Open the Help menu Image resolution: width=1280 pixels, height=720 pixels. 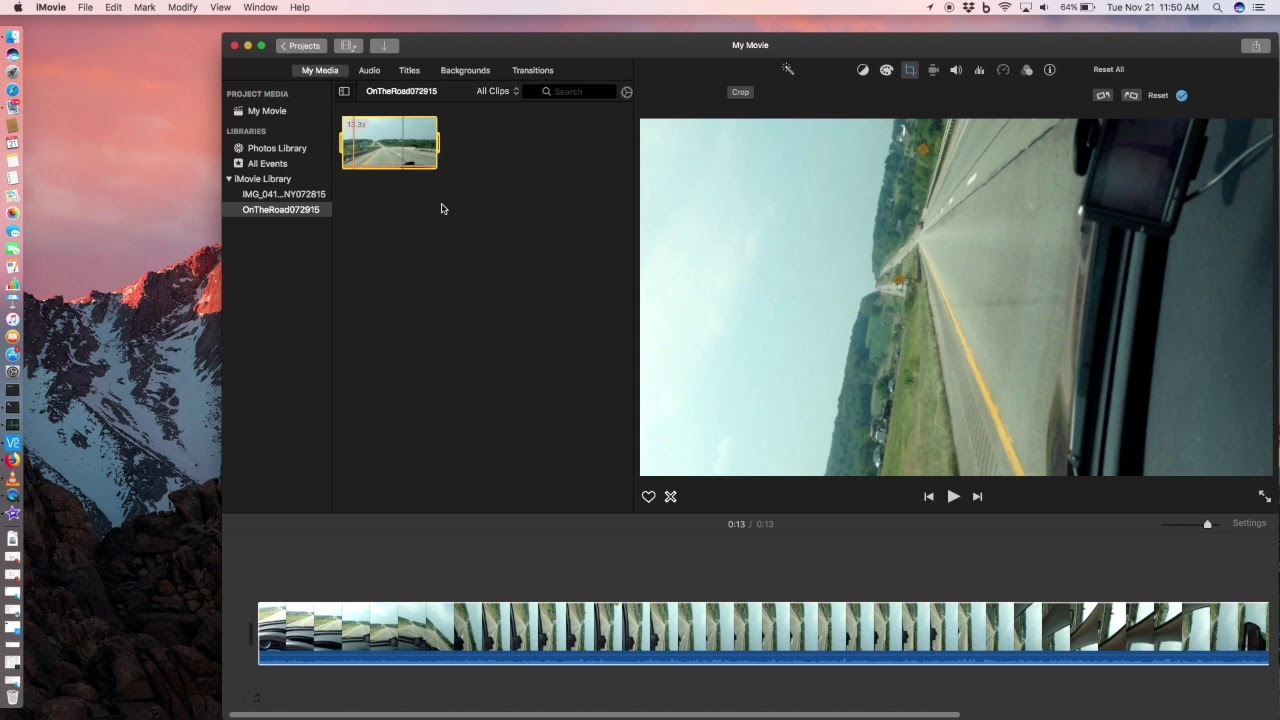pos(300,7)
